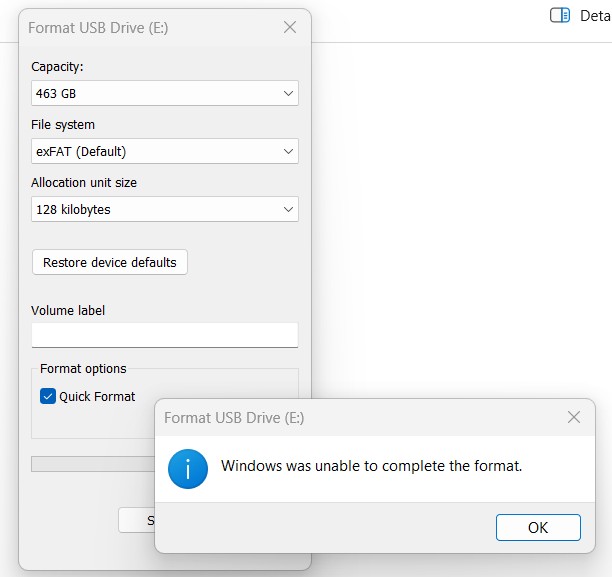The height and width of the screenshot is (577, 612).
Task: Click the Details pane icon
Action: 560,16
